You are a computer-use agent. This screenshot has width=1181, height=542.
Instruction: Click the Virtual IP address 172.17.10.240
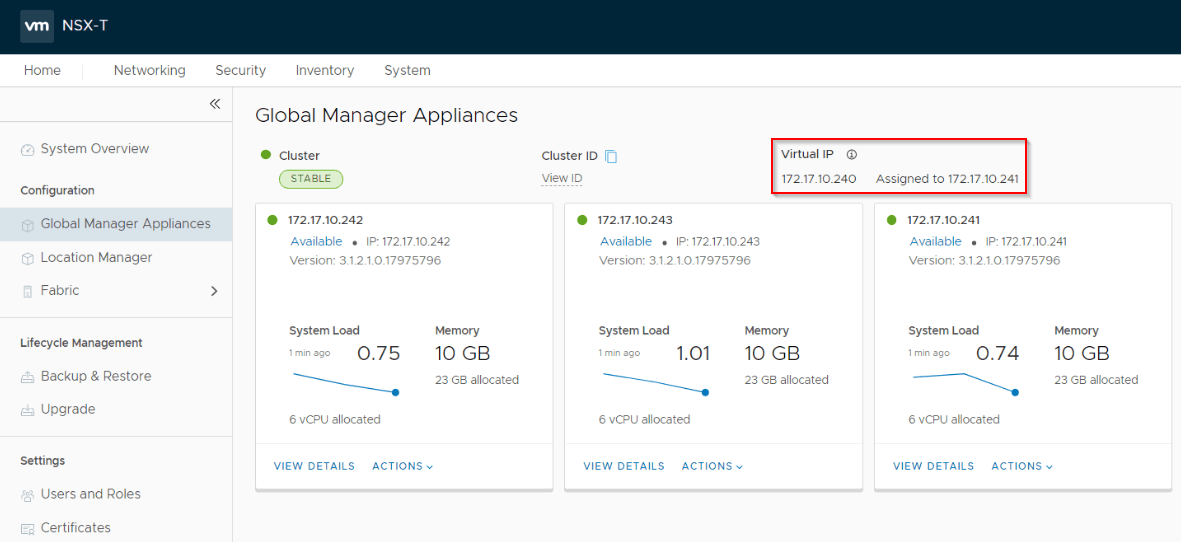(819, 179)
